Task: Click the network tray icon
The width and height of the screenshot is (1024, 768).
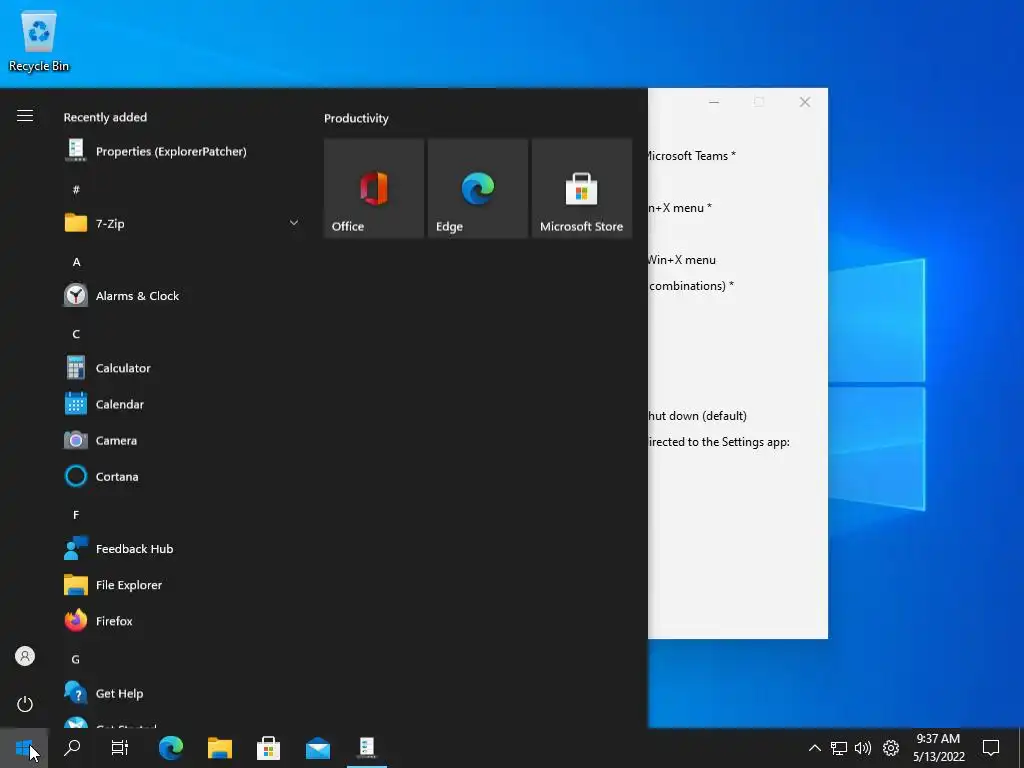Action: (x=839, y=748)
